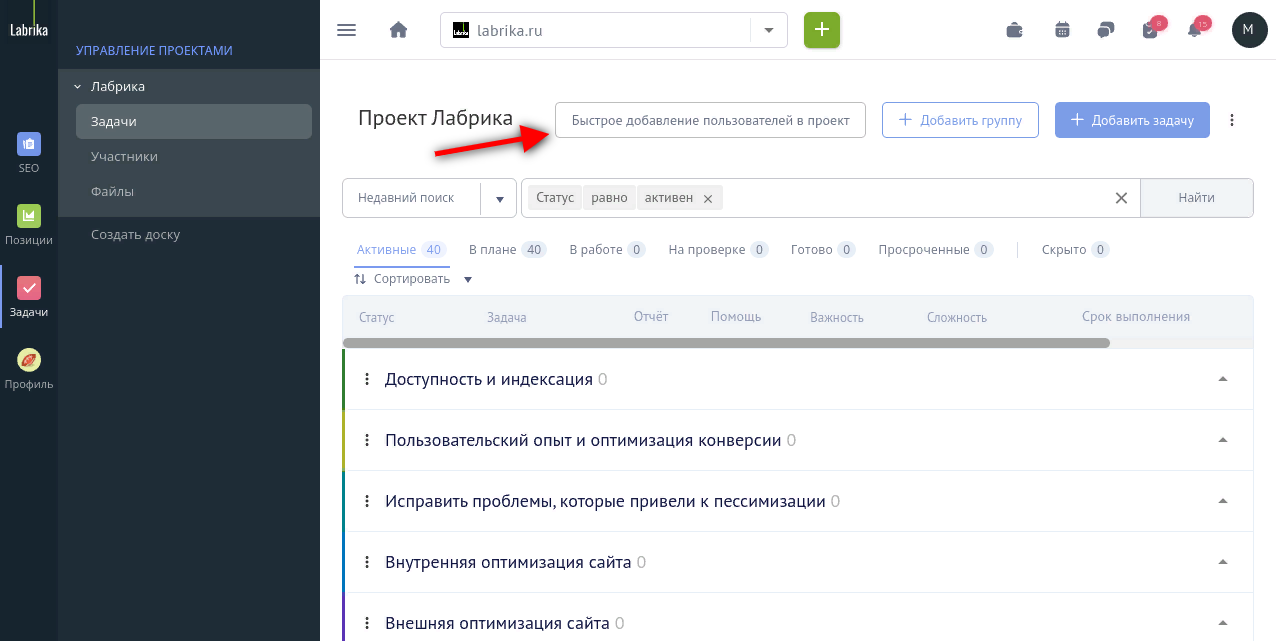This screenshot has height=641, width=1276.
Task: Open project options three-dot menu
Action: pyautogui.click(x=1232, y=120)
